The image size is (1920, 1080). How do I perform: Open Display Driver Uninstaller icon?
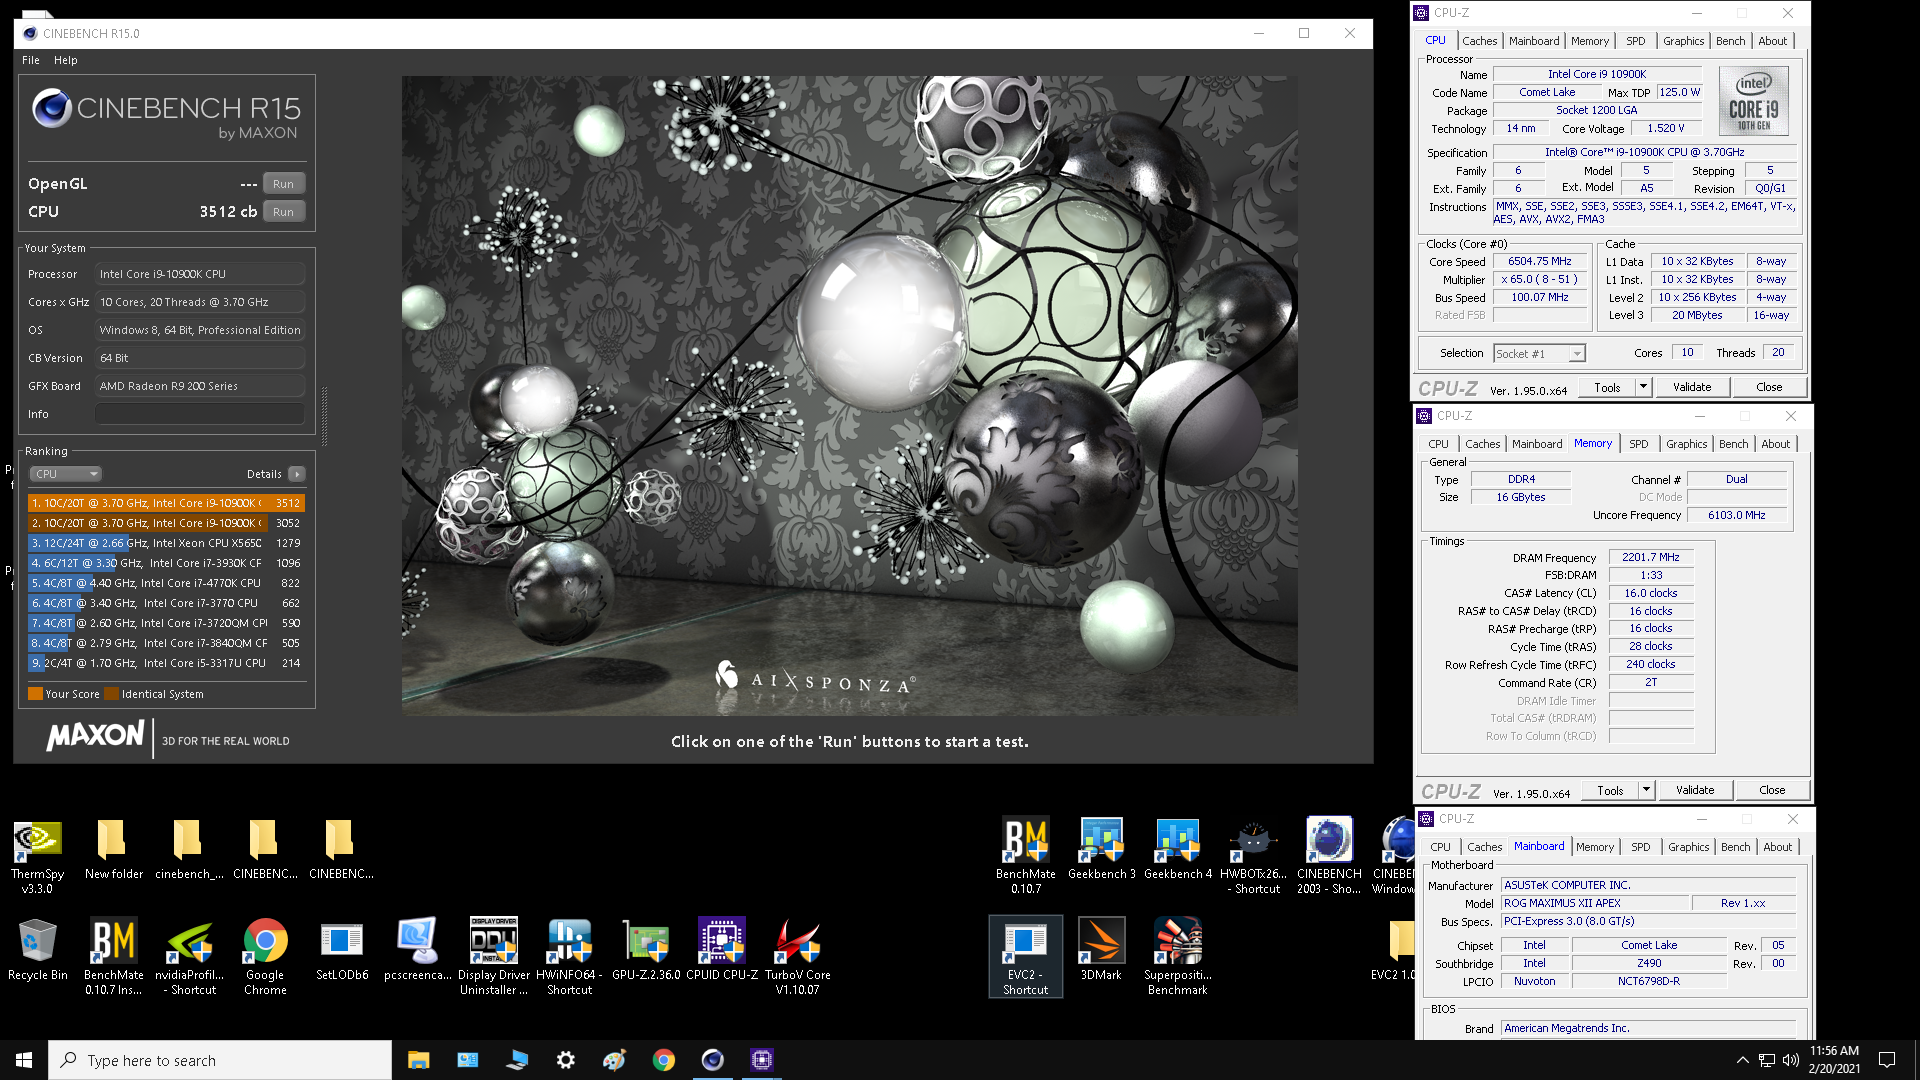(493, 957)
